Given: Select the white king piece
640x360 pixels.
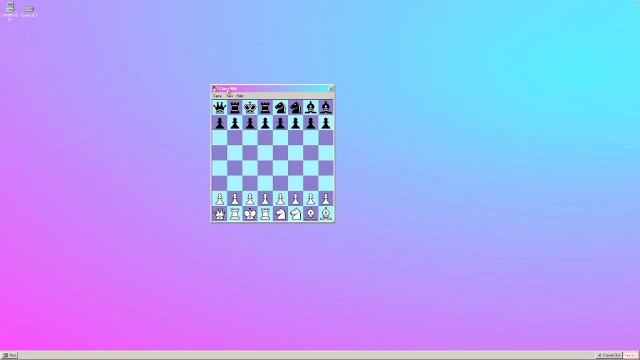Looking at the screenshot, I should tap(250, 214).
